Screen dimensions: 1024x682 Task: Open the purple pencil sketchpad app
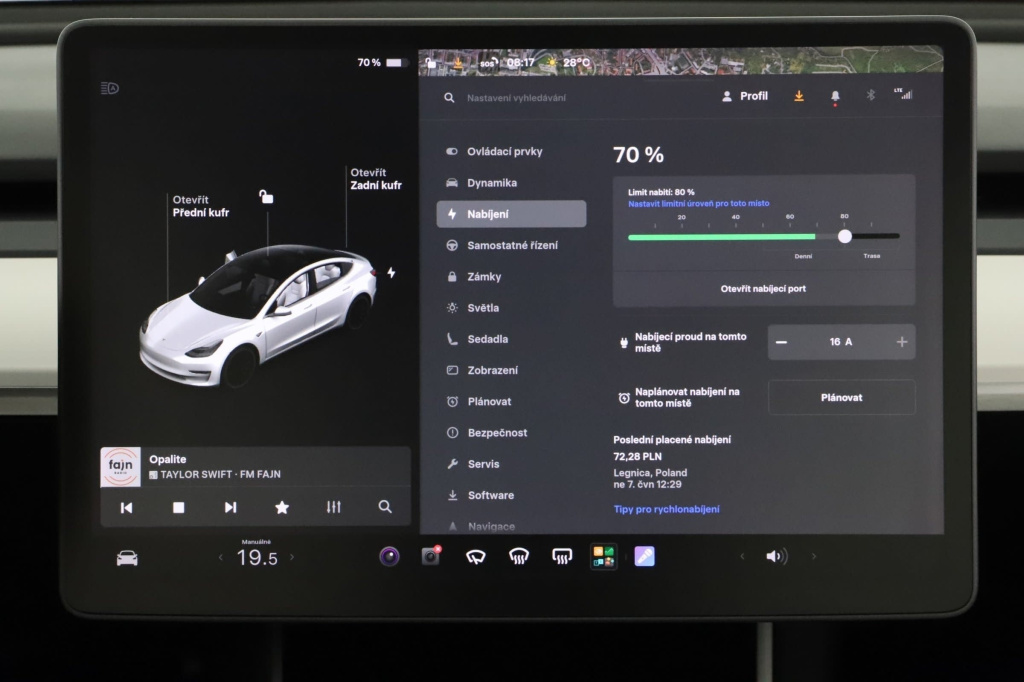(x=645, y=557)
